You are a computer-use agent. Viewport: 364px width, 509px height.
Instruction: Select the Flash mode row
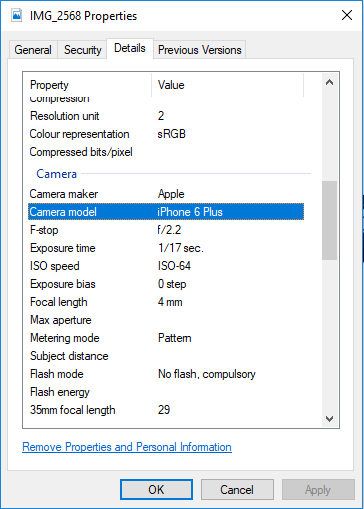(x=166, y=374)
